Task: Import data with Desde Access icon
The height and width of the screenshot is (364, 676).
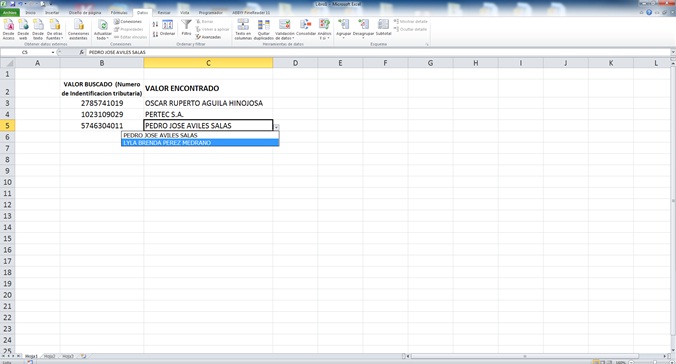Action: coord(9,29)
